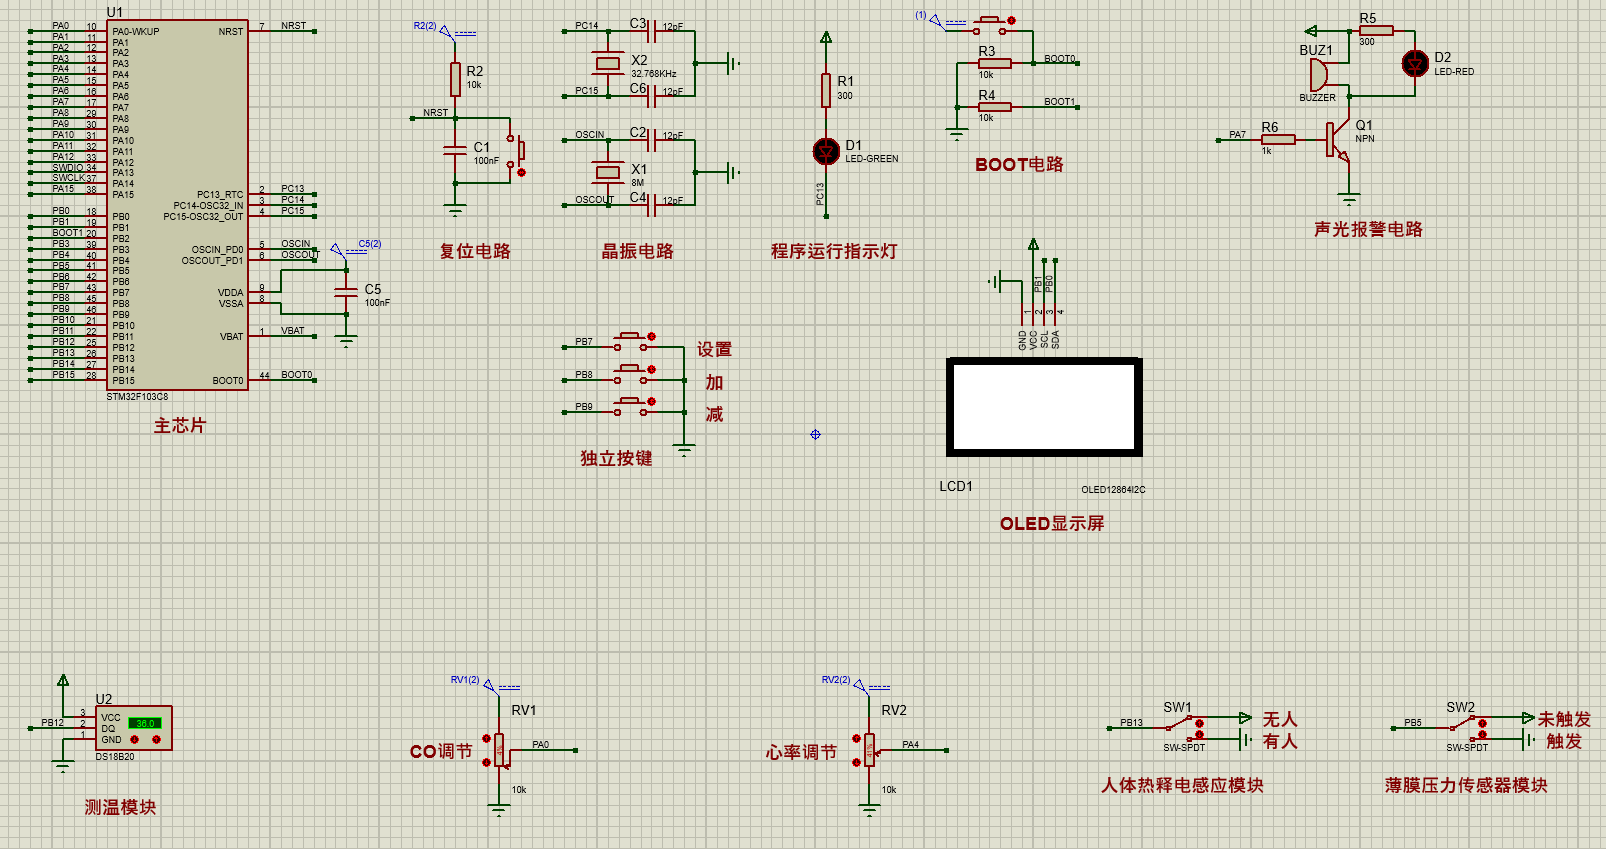The width and height of the screenshot is (1606, 849).
Task: Select capacitor C4 12pF
Action: (x=652, y=205)
